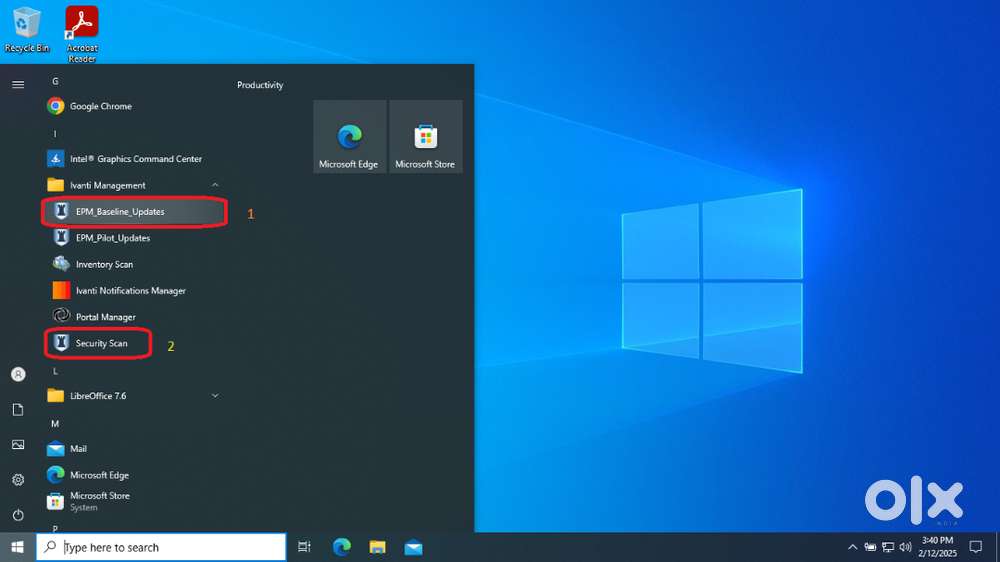Expand the Start menu hamburger button
1000x562 pixels.
click(x=18, y=84)
